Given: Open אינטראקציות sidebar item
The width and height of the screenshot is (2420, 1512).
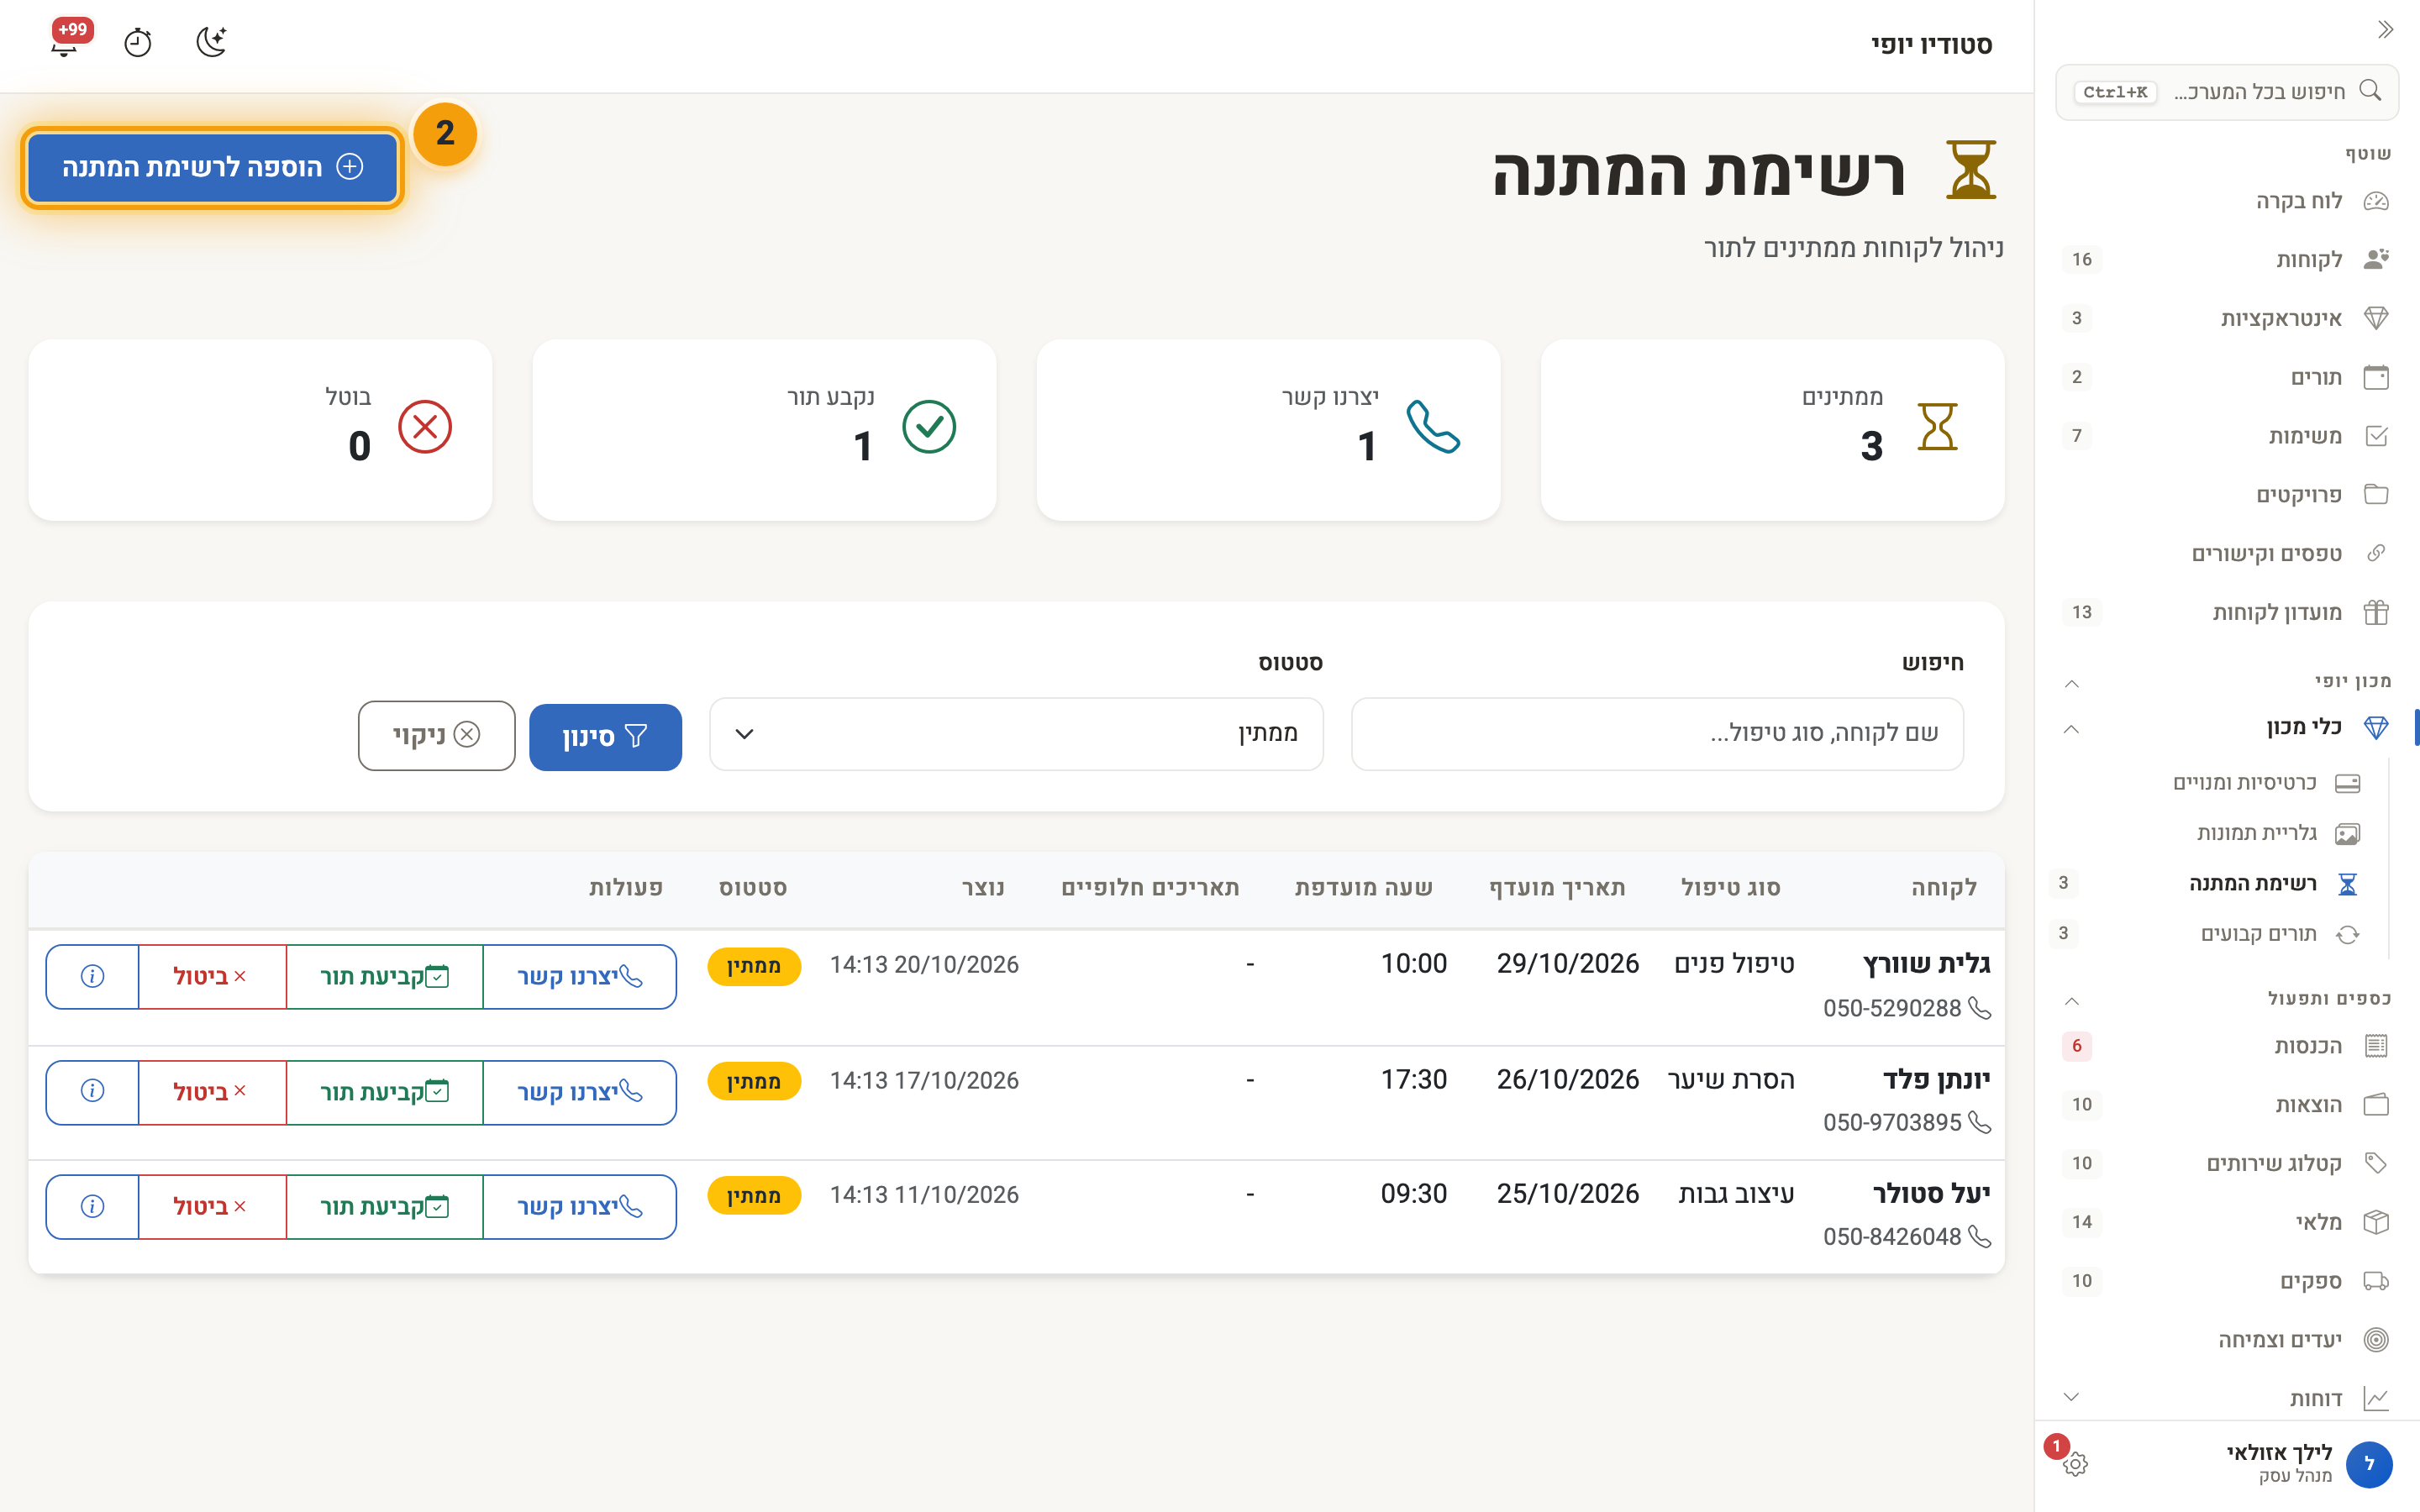Looking at the screenshot, I should point(2227,318).
